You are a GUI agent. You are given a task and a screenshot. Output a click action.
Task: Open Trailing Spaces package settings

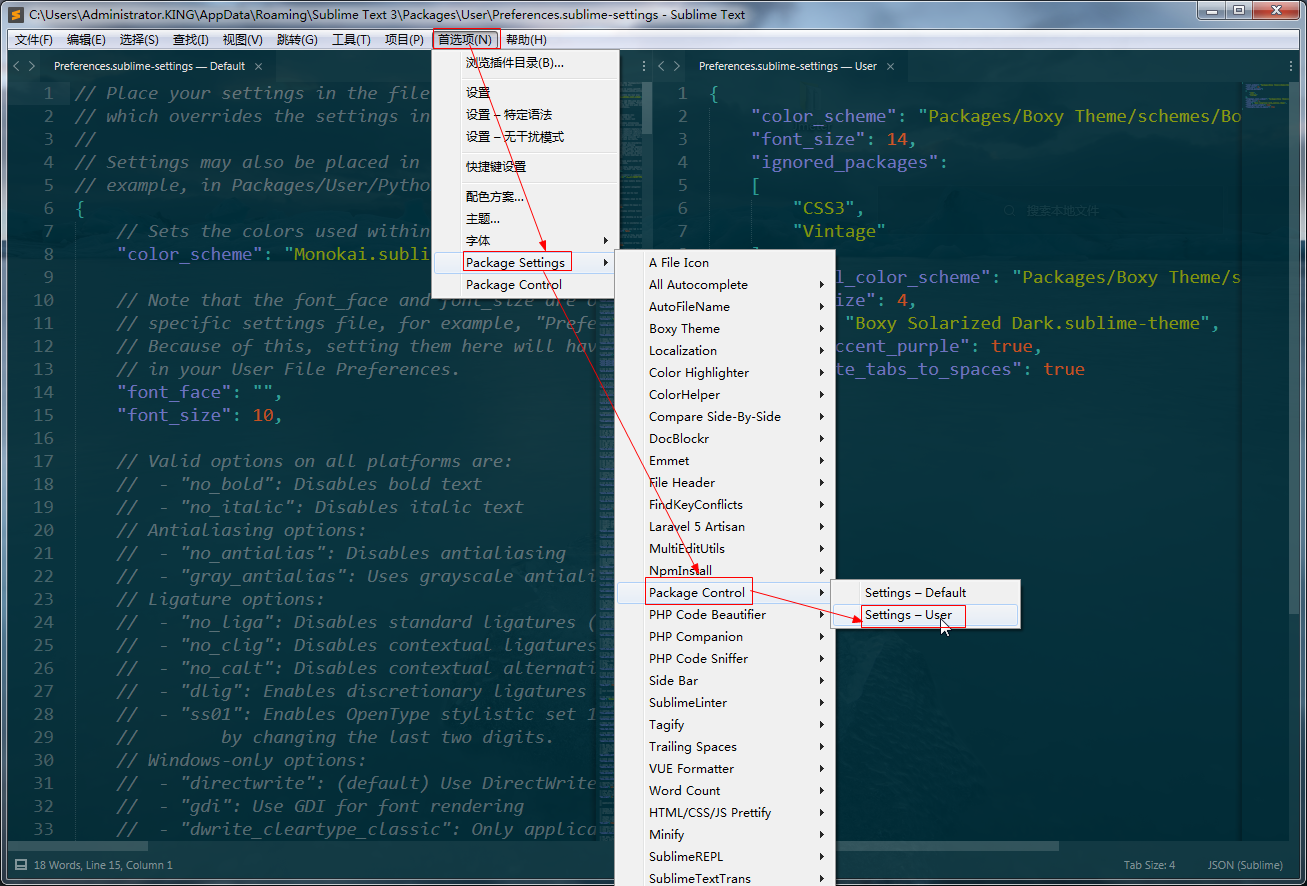tap(723, 746)
